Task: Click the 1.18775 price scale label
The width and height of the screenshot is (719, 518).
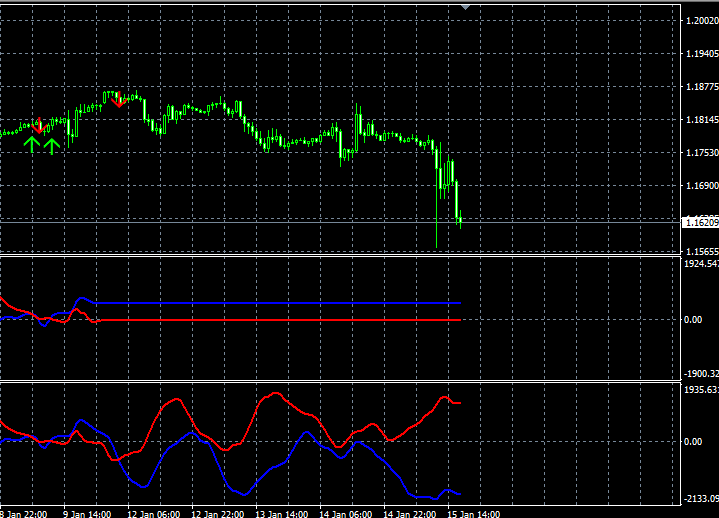Action: (702, 87)
